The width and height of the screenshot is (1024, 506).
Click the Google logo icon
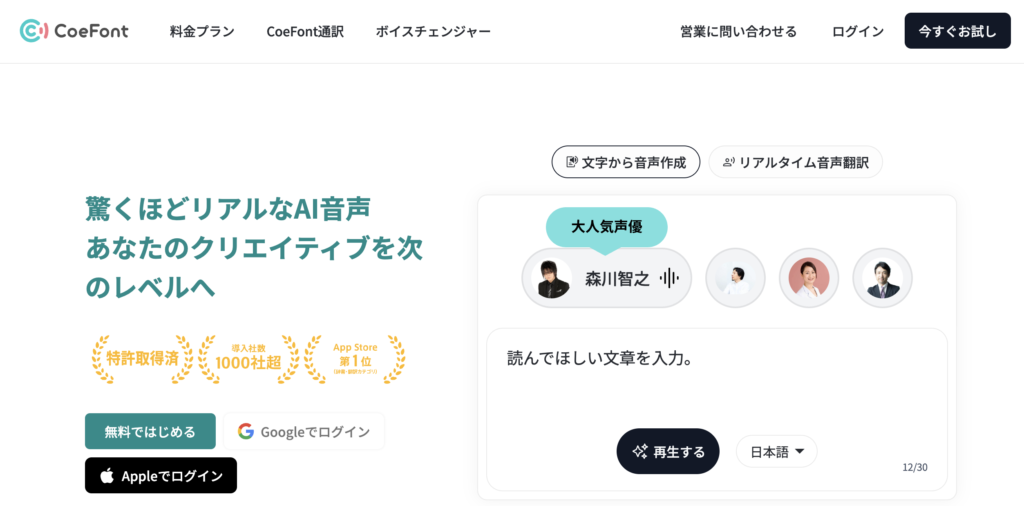(x=246, y=431)
